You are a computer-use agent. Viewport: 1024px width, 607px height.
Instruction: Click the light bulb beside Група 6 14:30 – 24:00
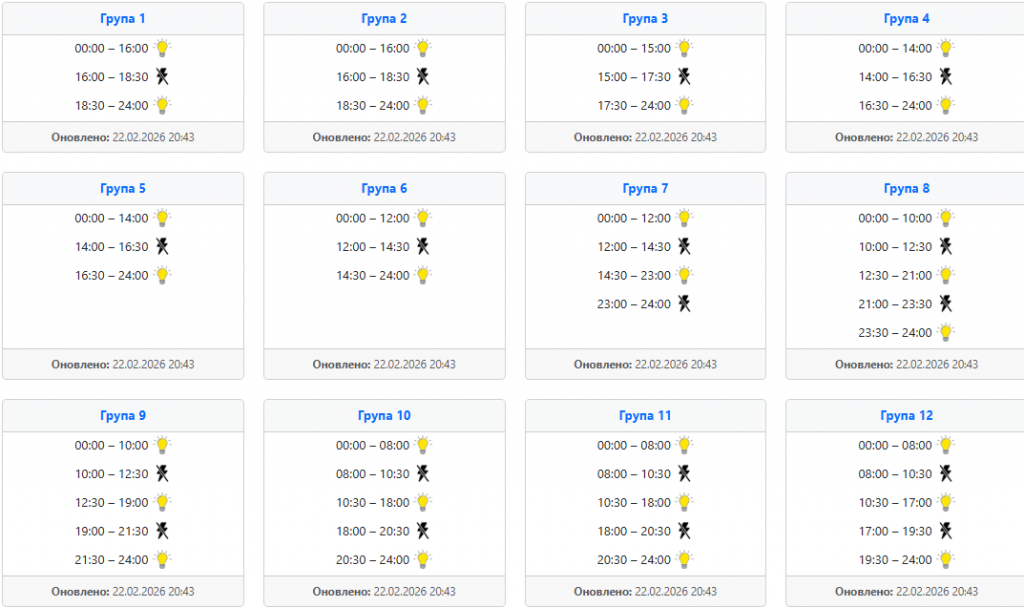click(x=423, y=275)
